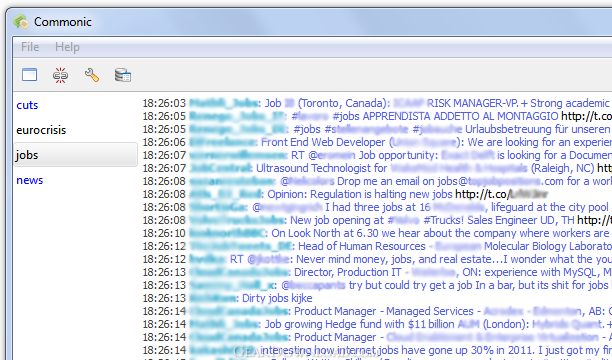Screen dimensions: 612x360
Task: Open the link after Raleigh, NC
Action: point(604,168)
